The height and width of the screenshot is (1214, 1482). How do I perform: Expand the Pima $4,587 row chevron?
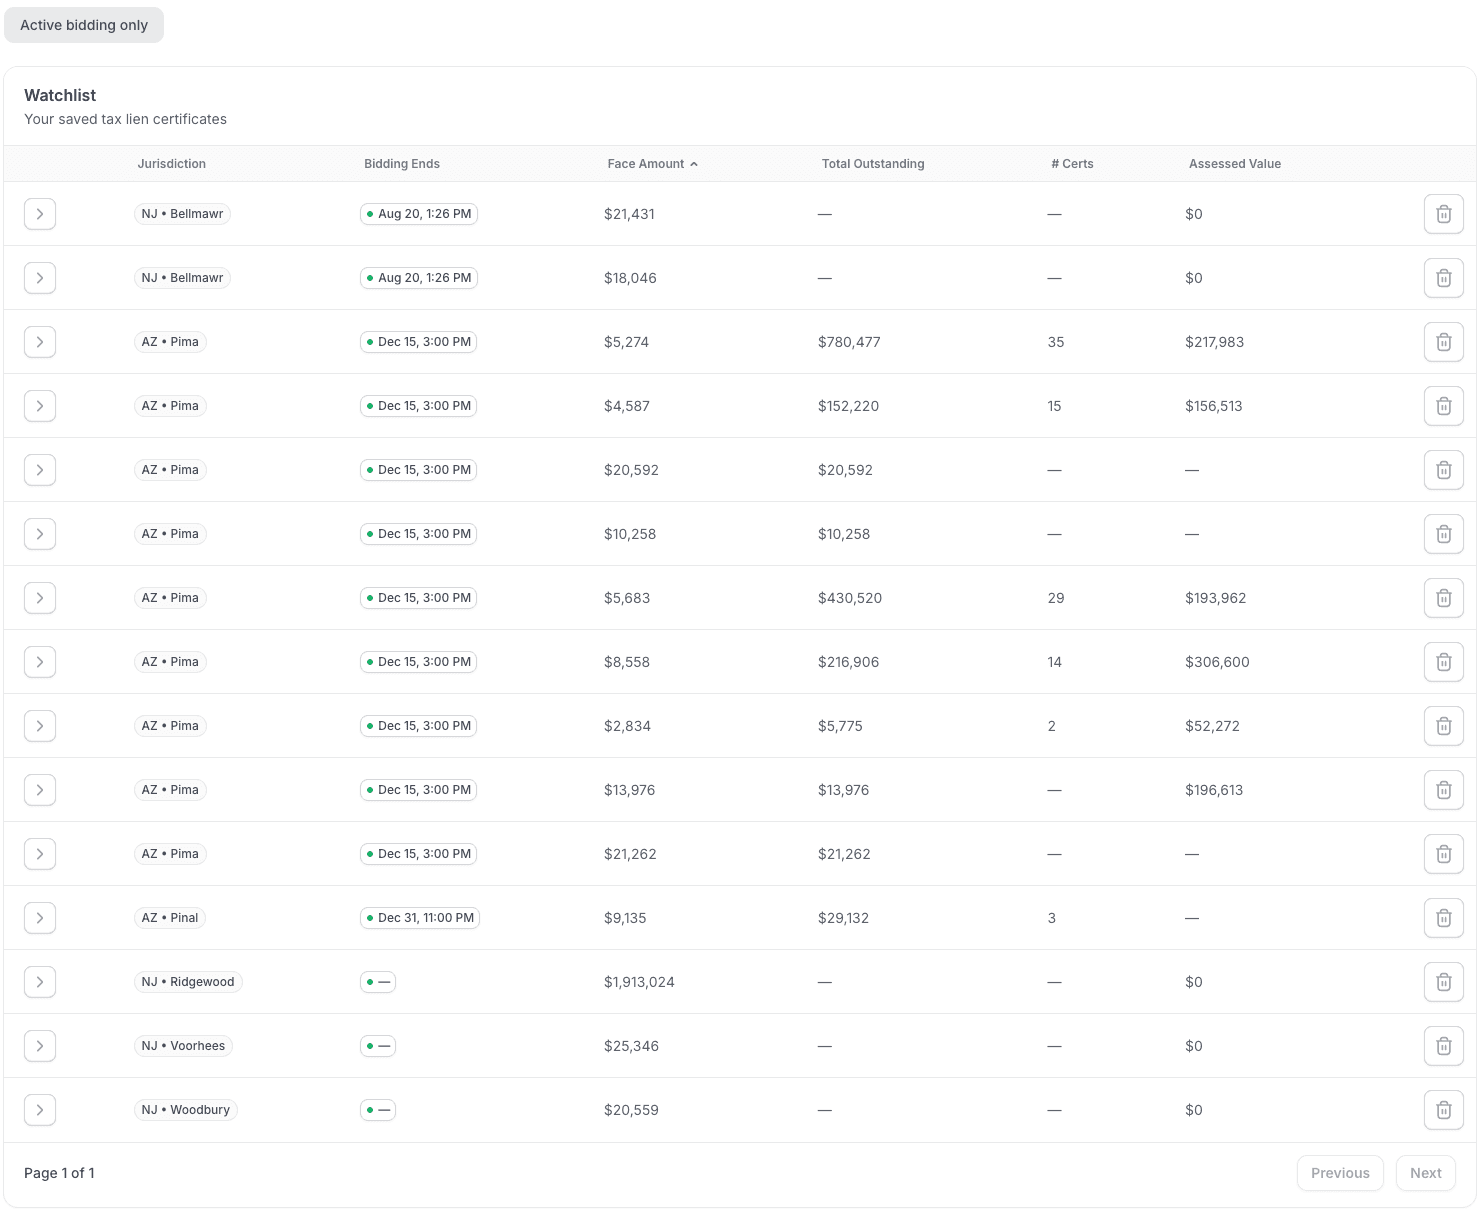(x=40, y=406)
